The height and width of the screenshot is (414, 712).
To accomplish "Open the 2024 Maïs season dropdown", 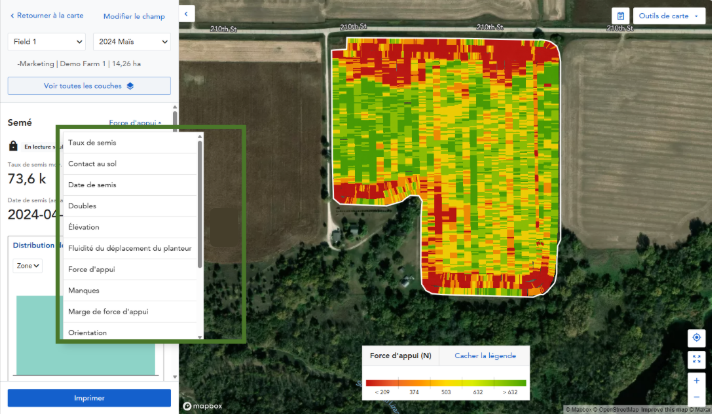I will (132, 42).
